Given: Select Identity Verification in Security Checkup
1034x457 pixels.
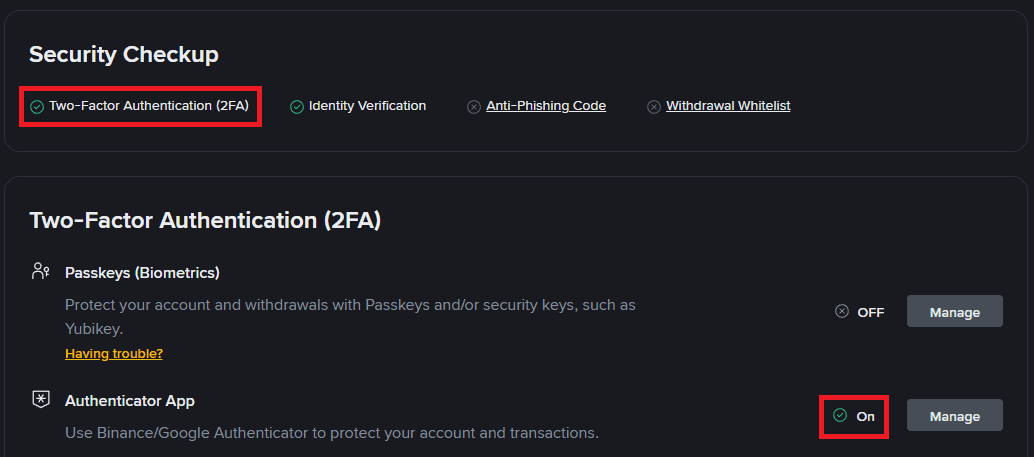Looking at the screenshot, I should point(367,106).
